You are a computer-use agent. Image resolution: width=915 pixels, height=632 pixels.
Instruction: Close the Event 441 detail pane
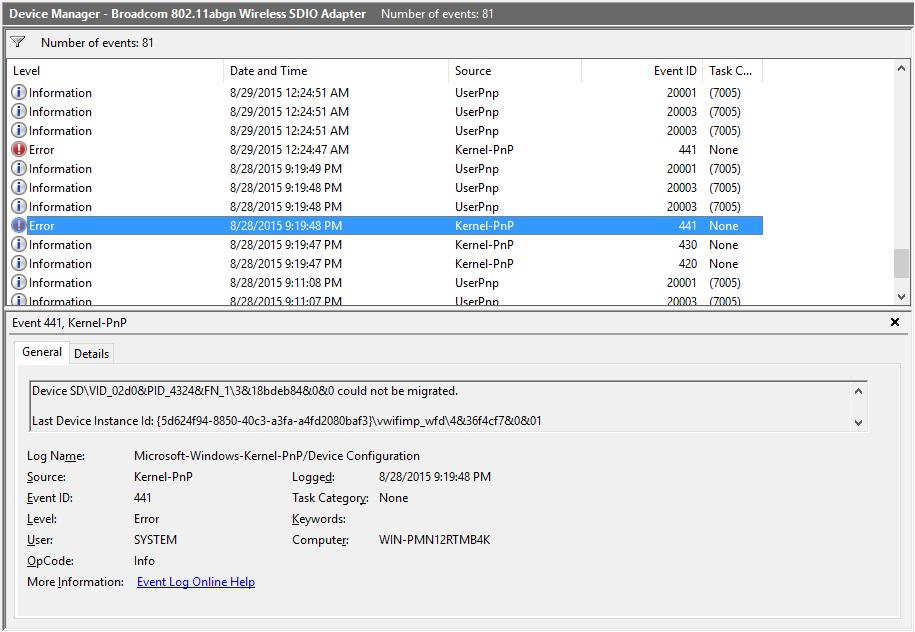point(895,322)
